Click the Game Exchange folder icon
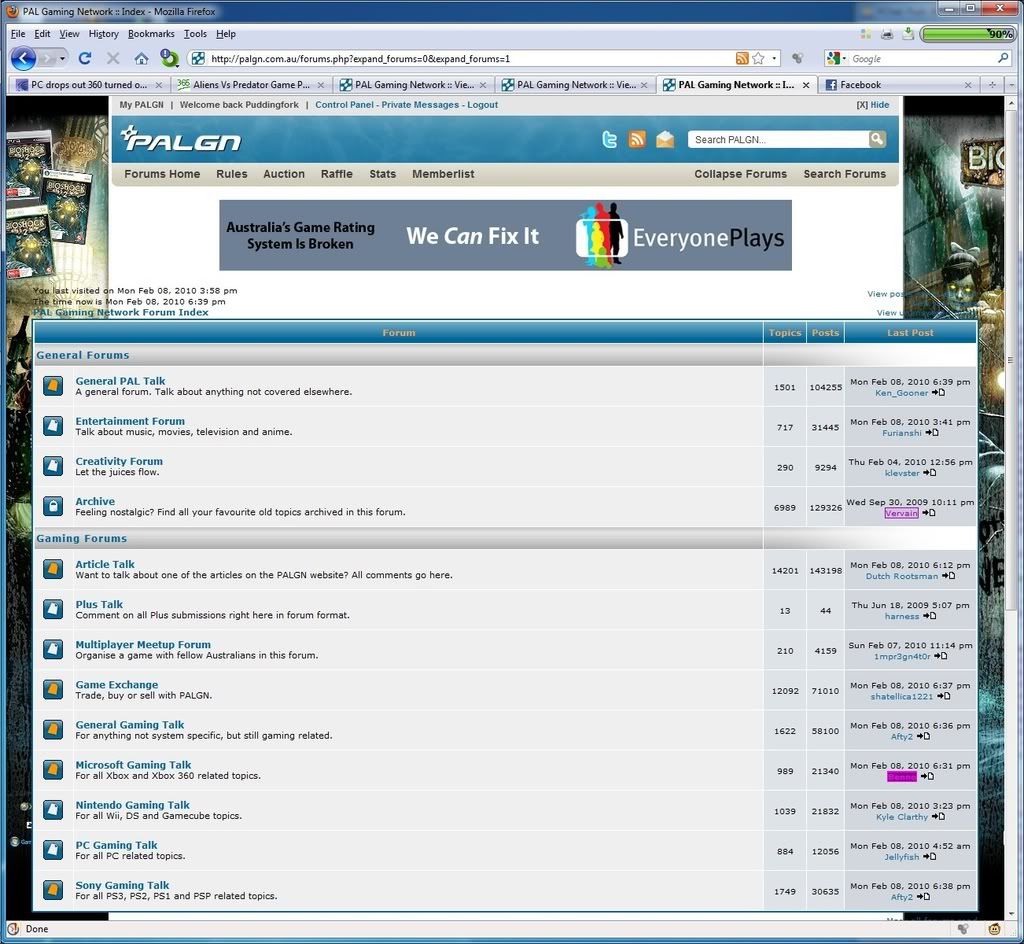 pos(53,689)
